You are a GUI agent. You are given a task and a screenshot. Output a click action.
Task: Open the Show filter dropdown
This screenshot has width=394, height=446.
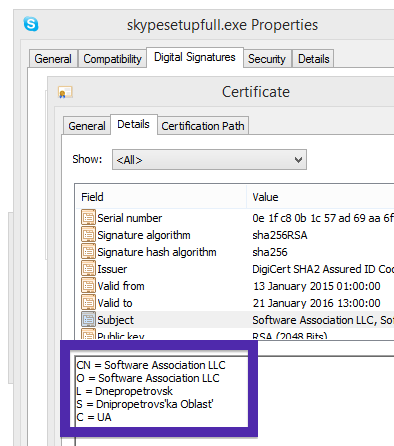[x=209, y=160]
